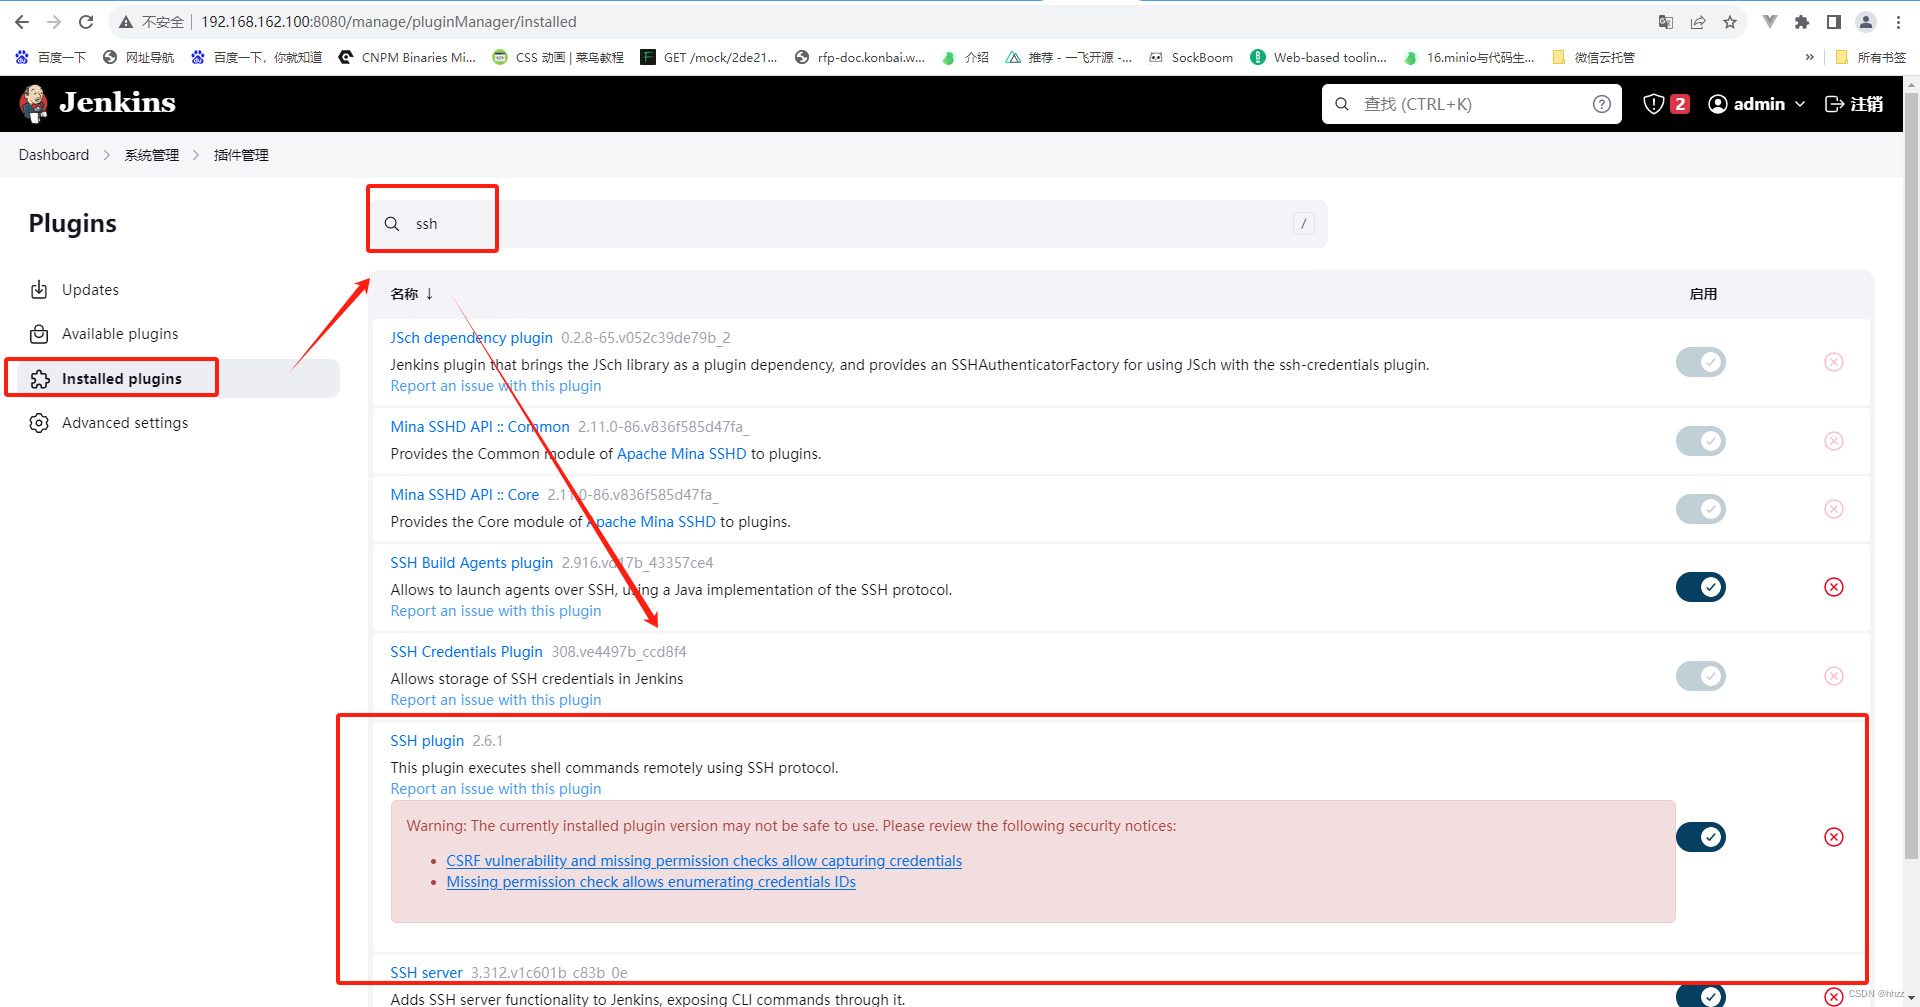The width and height of the screenshot is (1920, 1007).
Task: Report an issue for JSch plugin
Action: pos(496,386)
